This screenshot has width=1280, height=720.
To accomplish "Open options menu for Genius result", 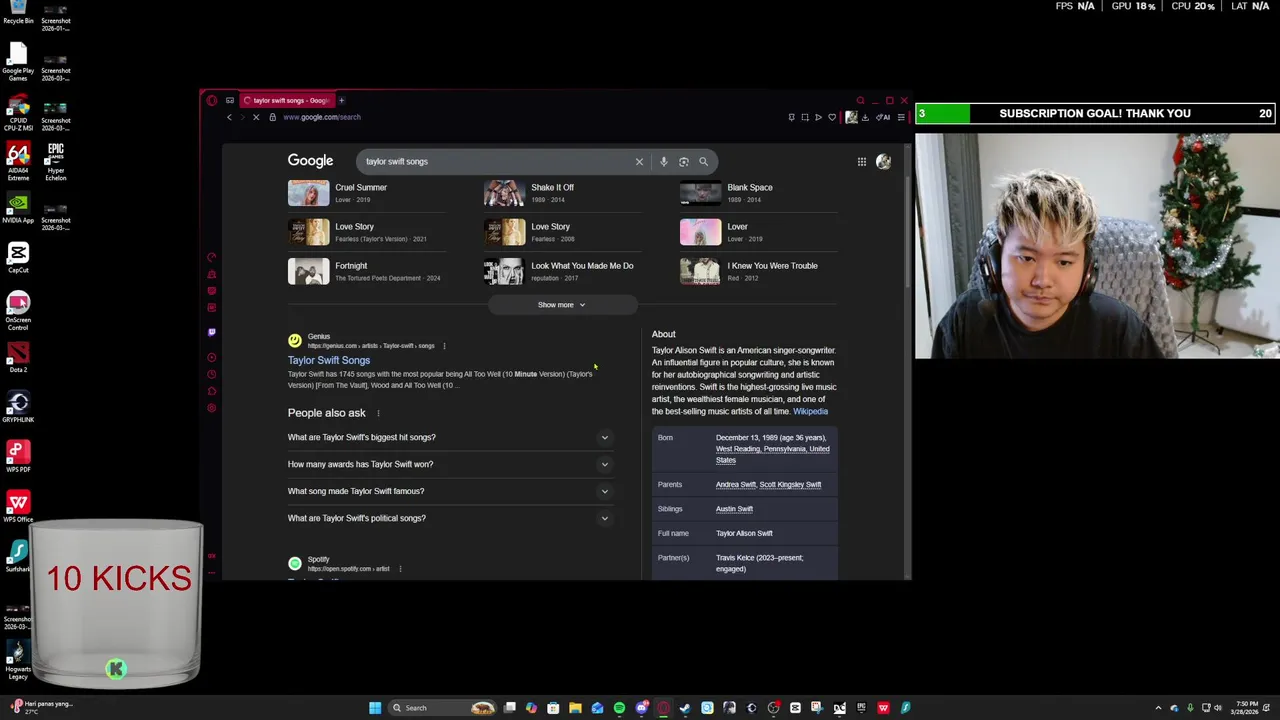I will [444, 346].
